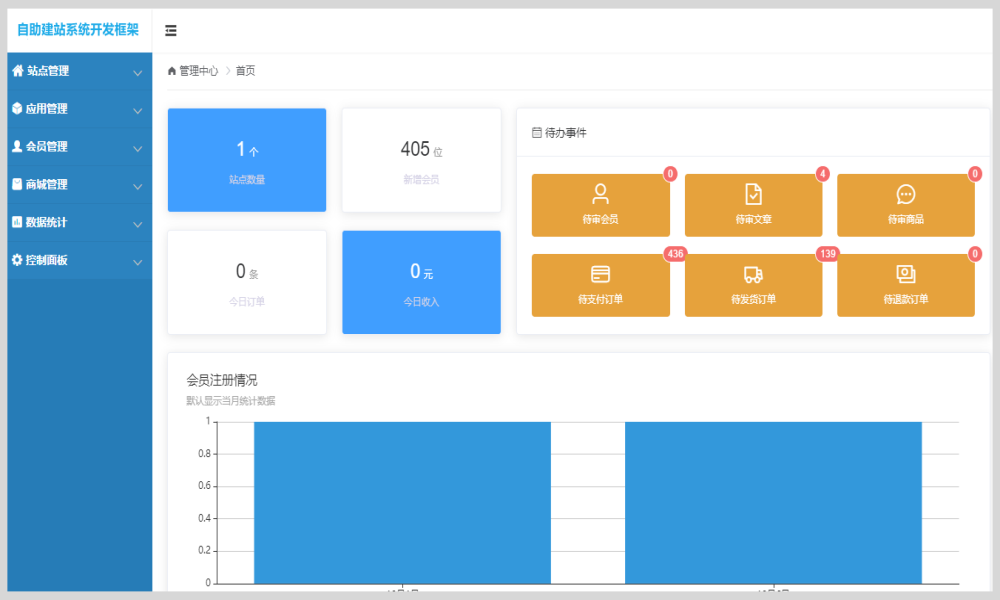Click the 0 badge on 待审会员

(670, 173)
